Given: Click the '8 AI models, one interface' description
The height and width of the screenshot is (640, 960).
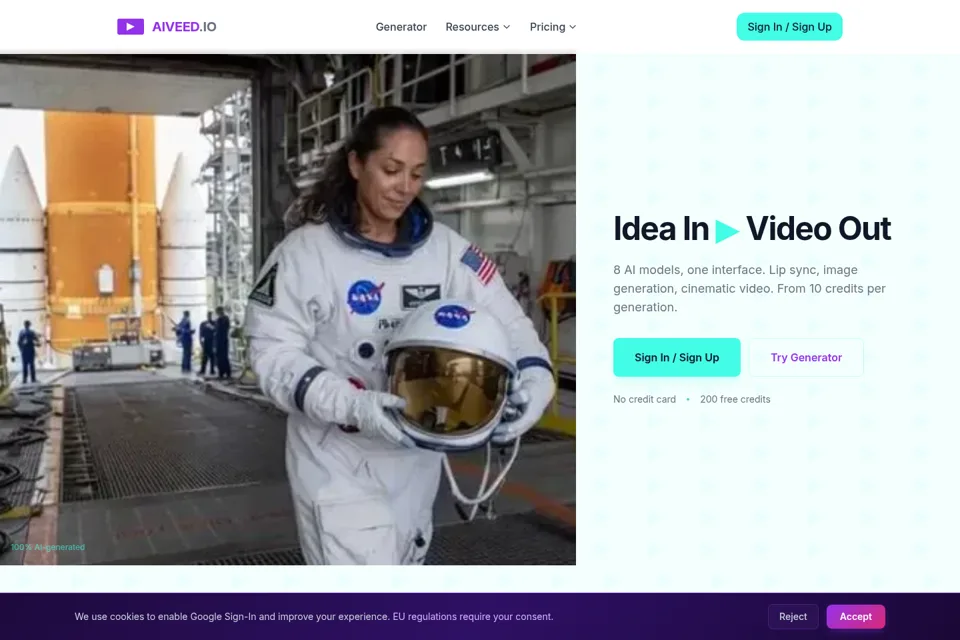Looking at the screenshot, I should tap(749, 288).
